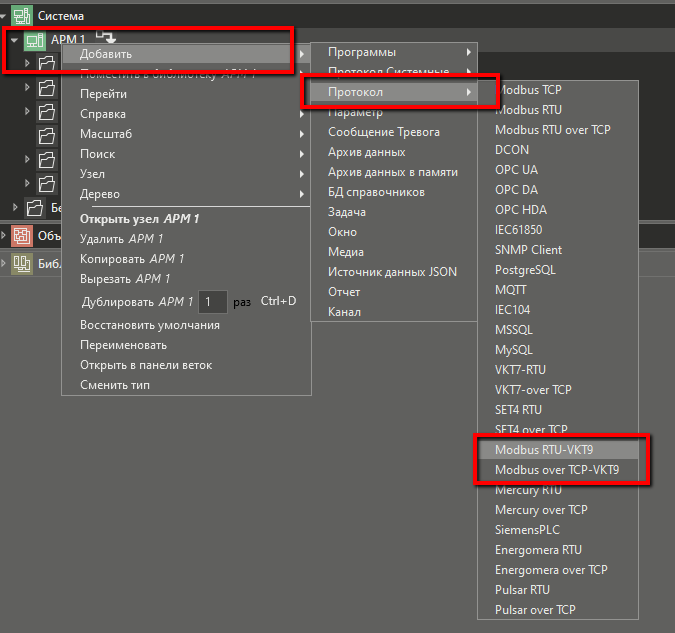Collapse the АРМ 1 tree node

click(x=14, y=40)
